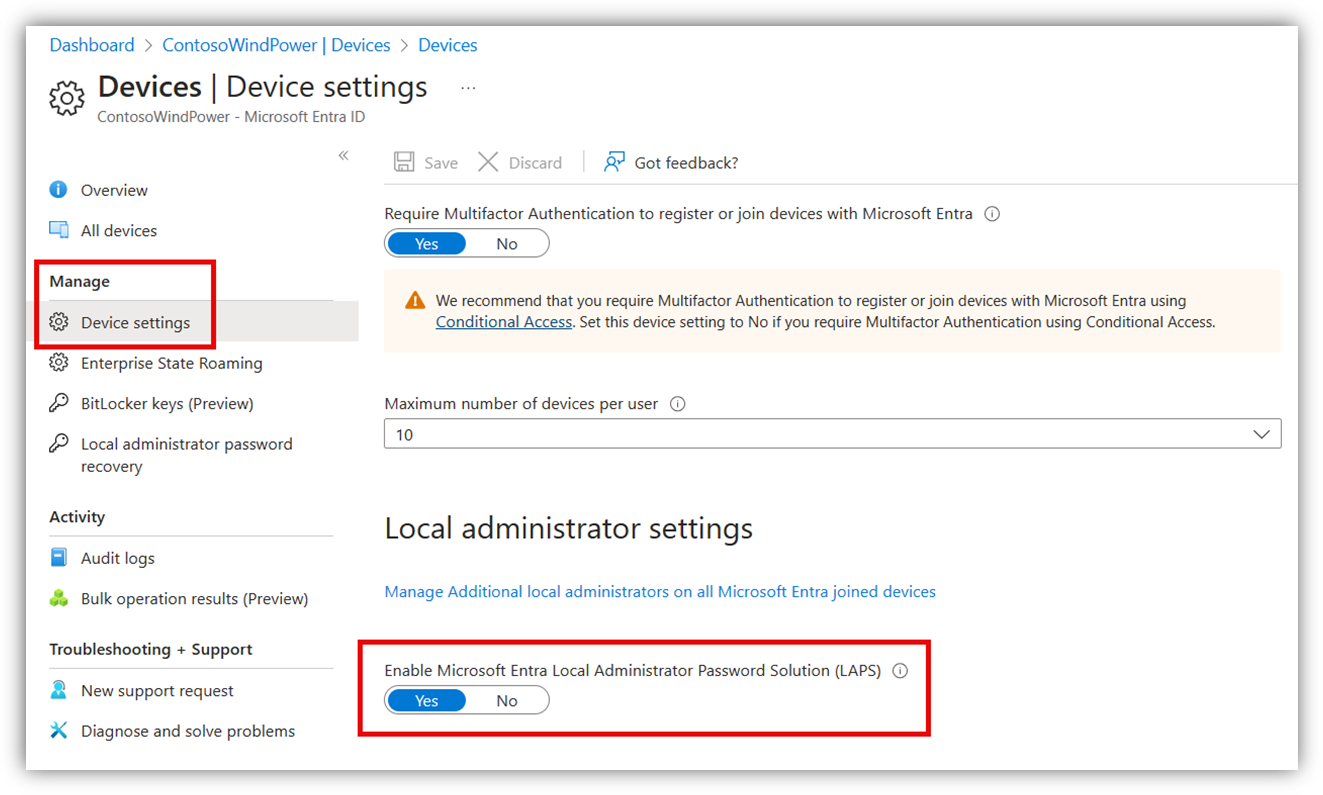Keep LAPS enabled by clicking Yes
1323x795 pixels.
point(426,700)
